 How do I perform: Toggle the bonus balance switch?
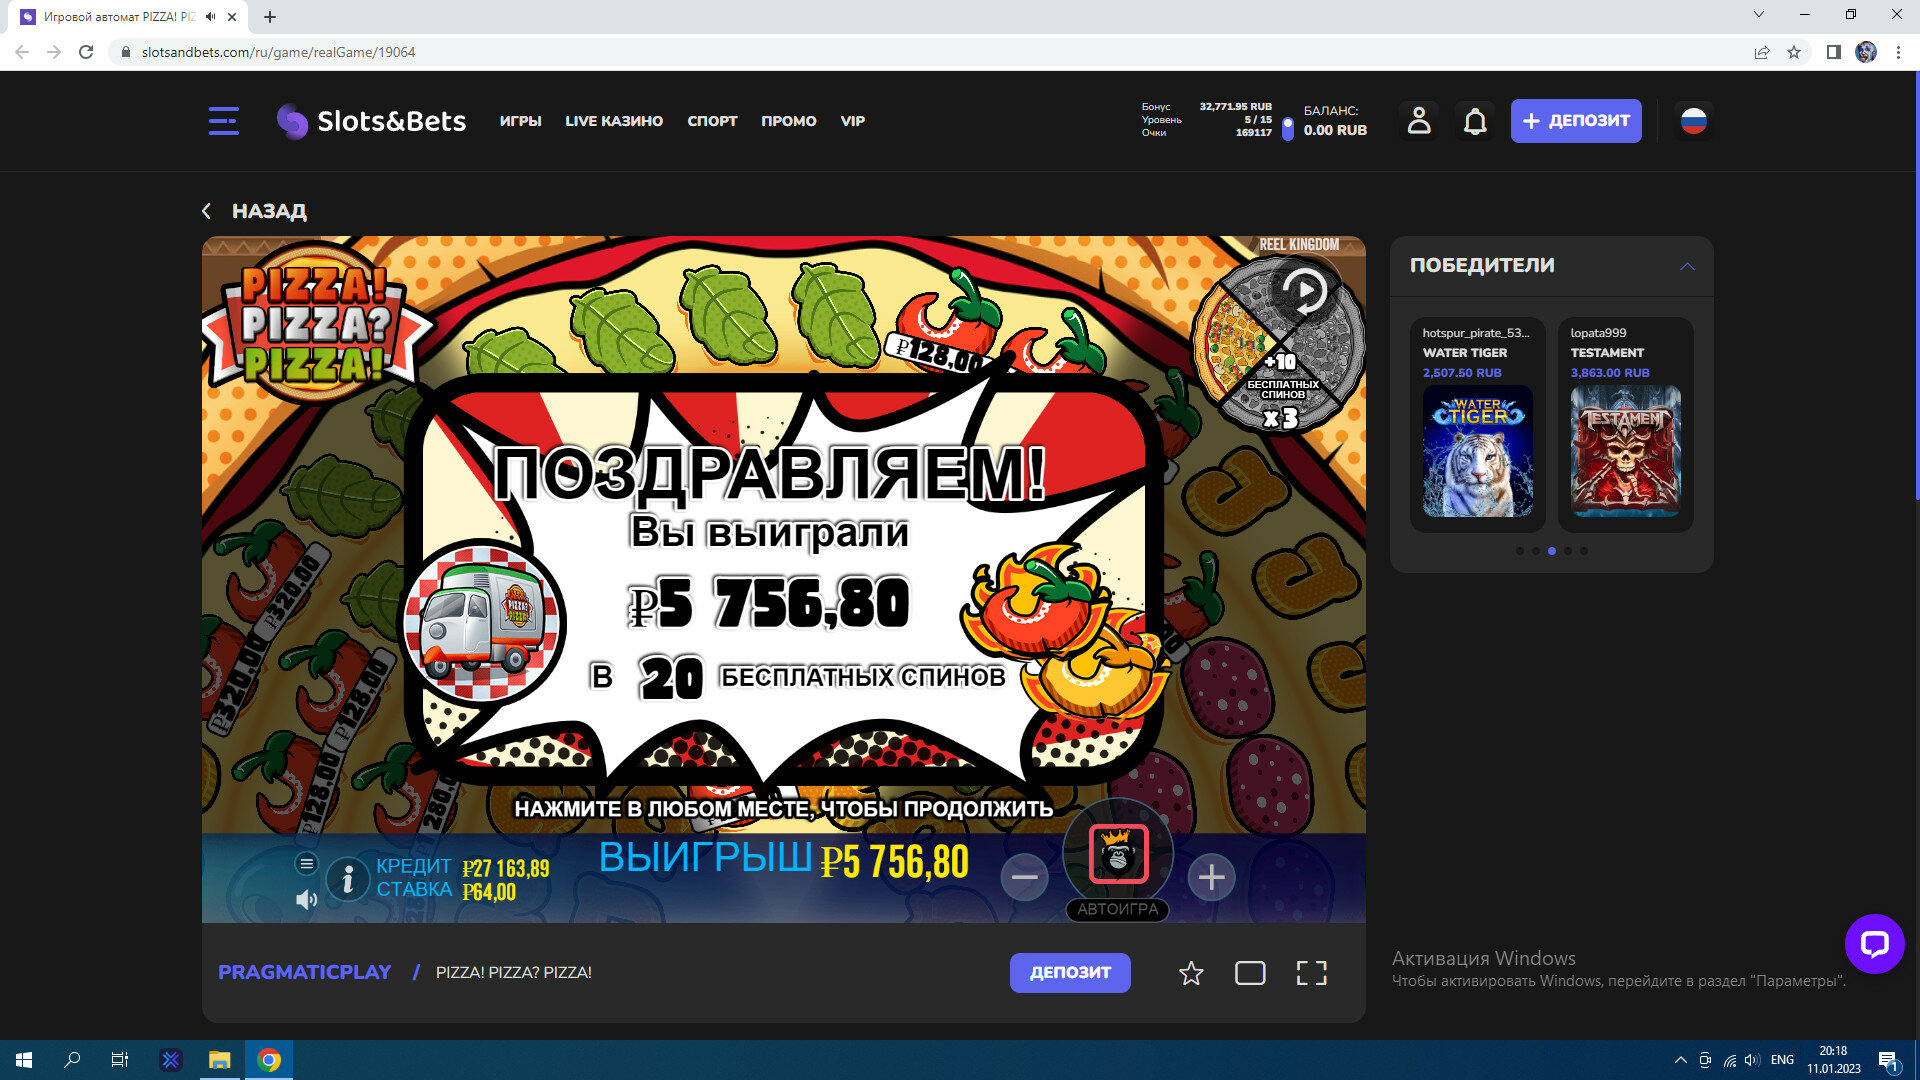pyautogui.click(x=1287, y=129)
